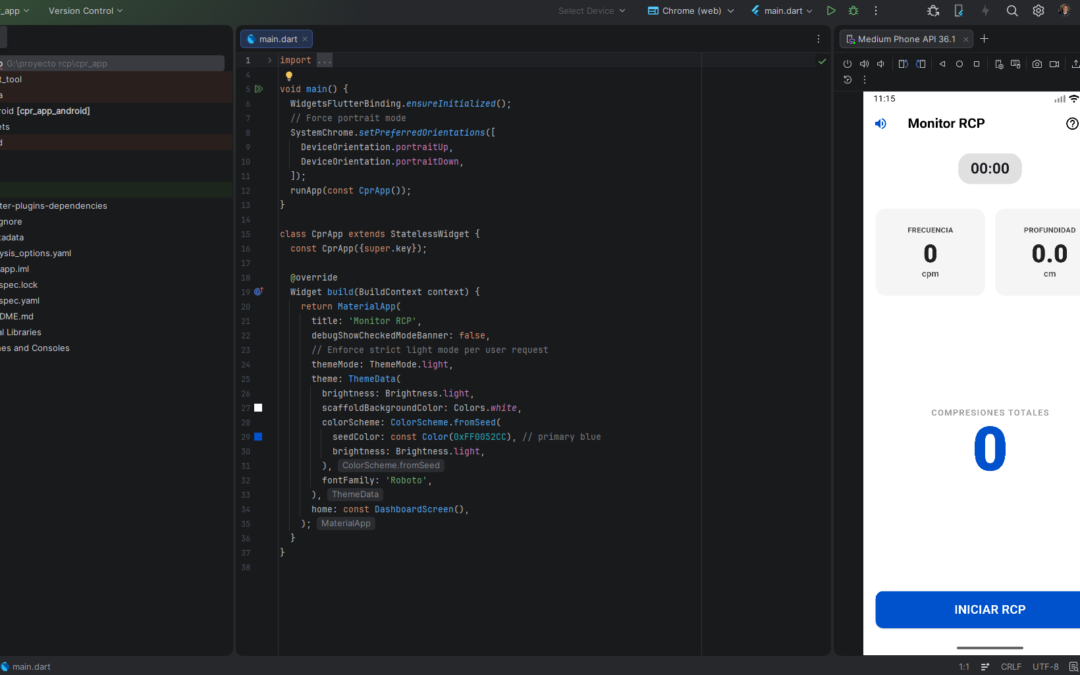The width and height of the screenshot is (1080, 675).
Task: Open the Search Everywhere magnifier icon
Action: tap(1012, 11)
